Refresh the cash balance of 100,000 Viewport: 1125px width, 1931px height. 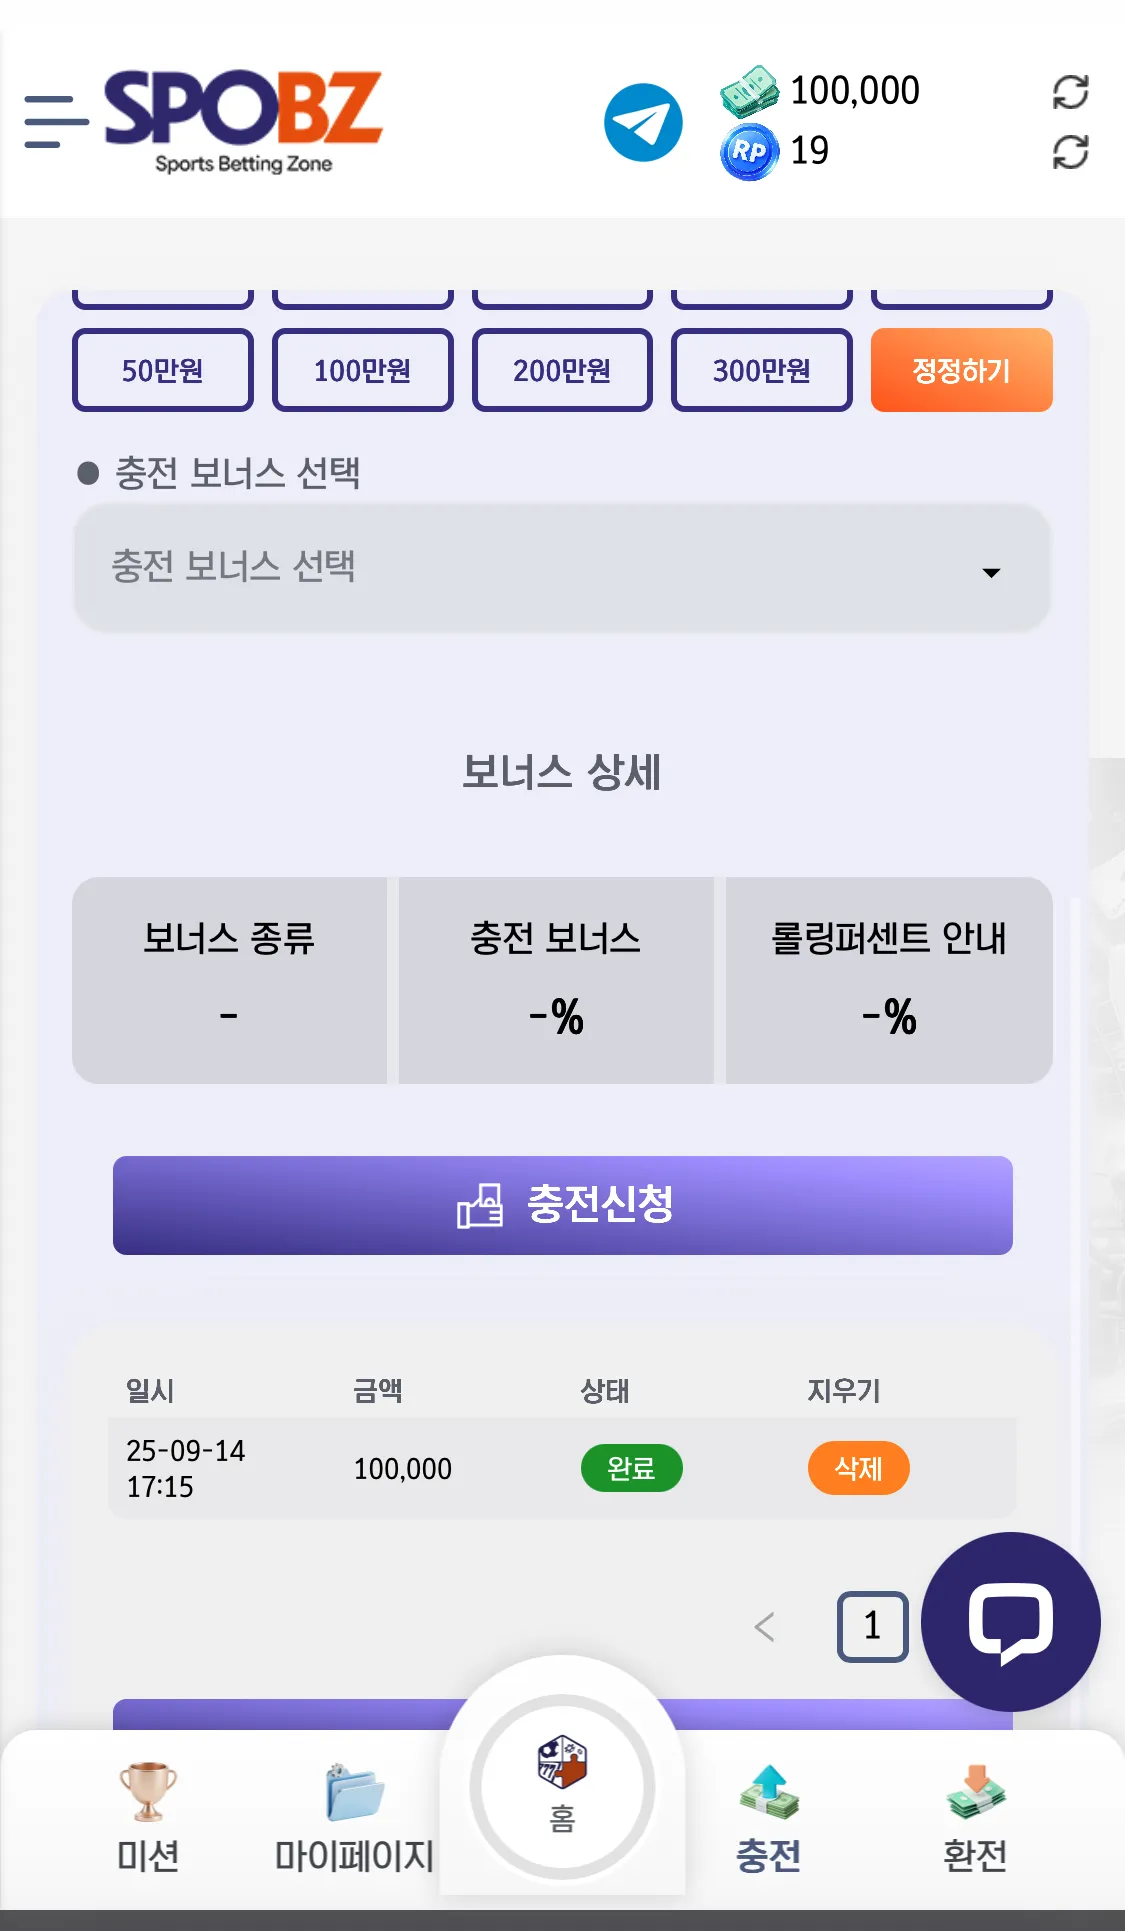[1070, 92]
